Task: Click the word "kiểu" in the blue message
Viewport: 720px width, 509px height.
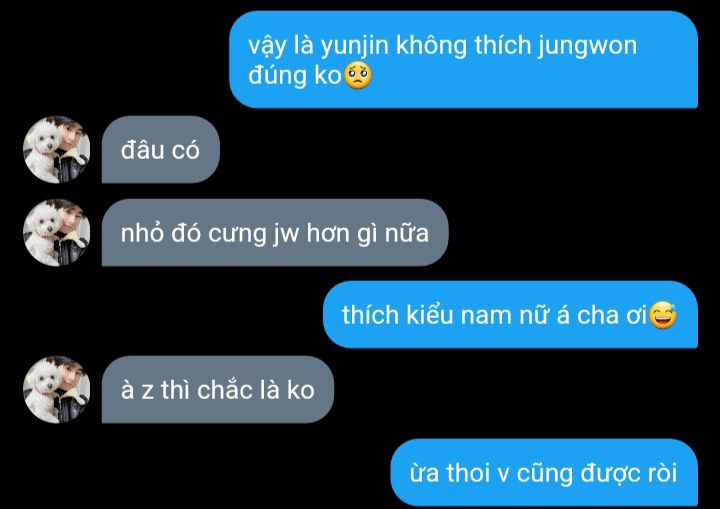Action: [x=429, y=315]
